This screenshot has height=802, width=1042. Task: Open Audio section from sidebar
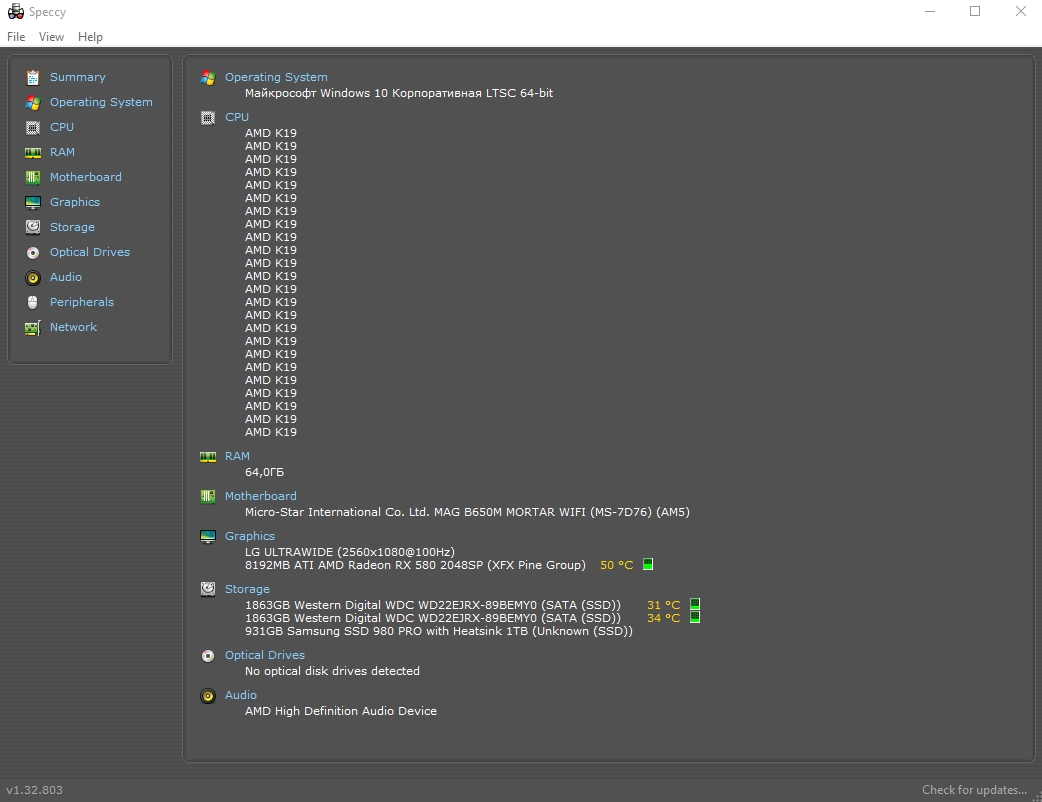66,277
